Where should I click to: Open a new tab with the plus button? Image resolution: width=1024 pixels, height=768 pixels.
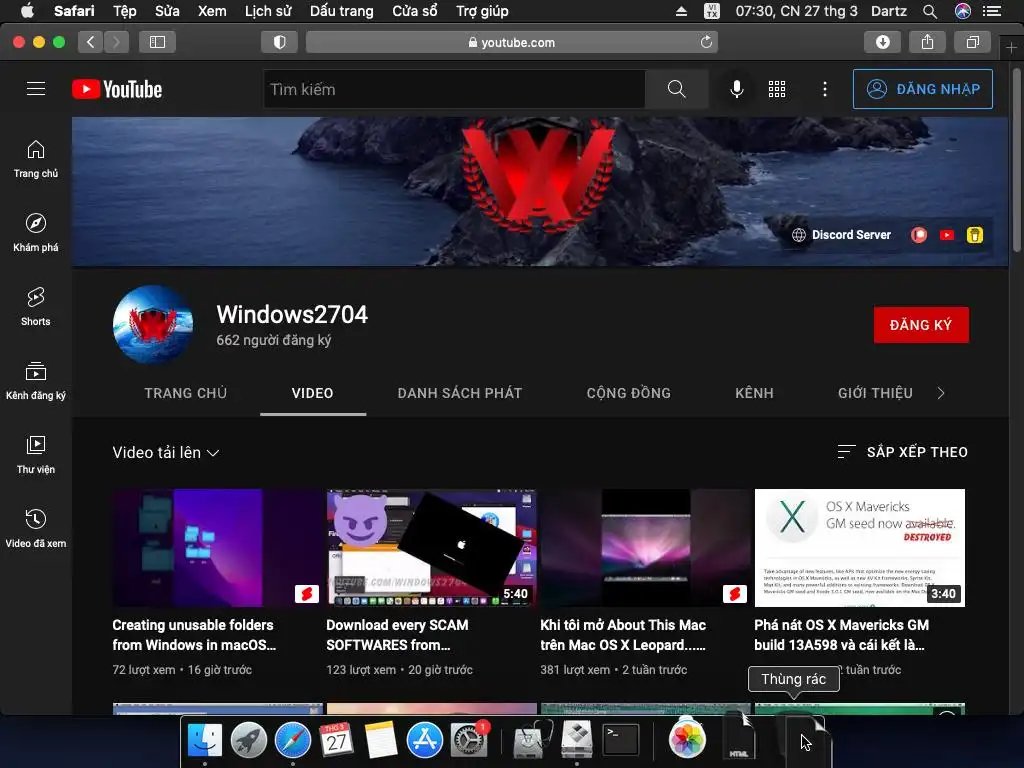coord(1011,48)
